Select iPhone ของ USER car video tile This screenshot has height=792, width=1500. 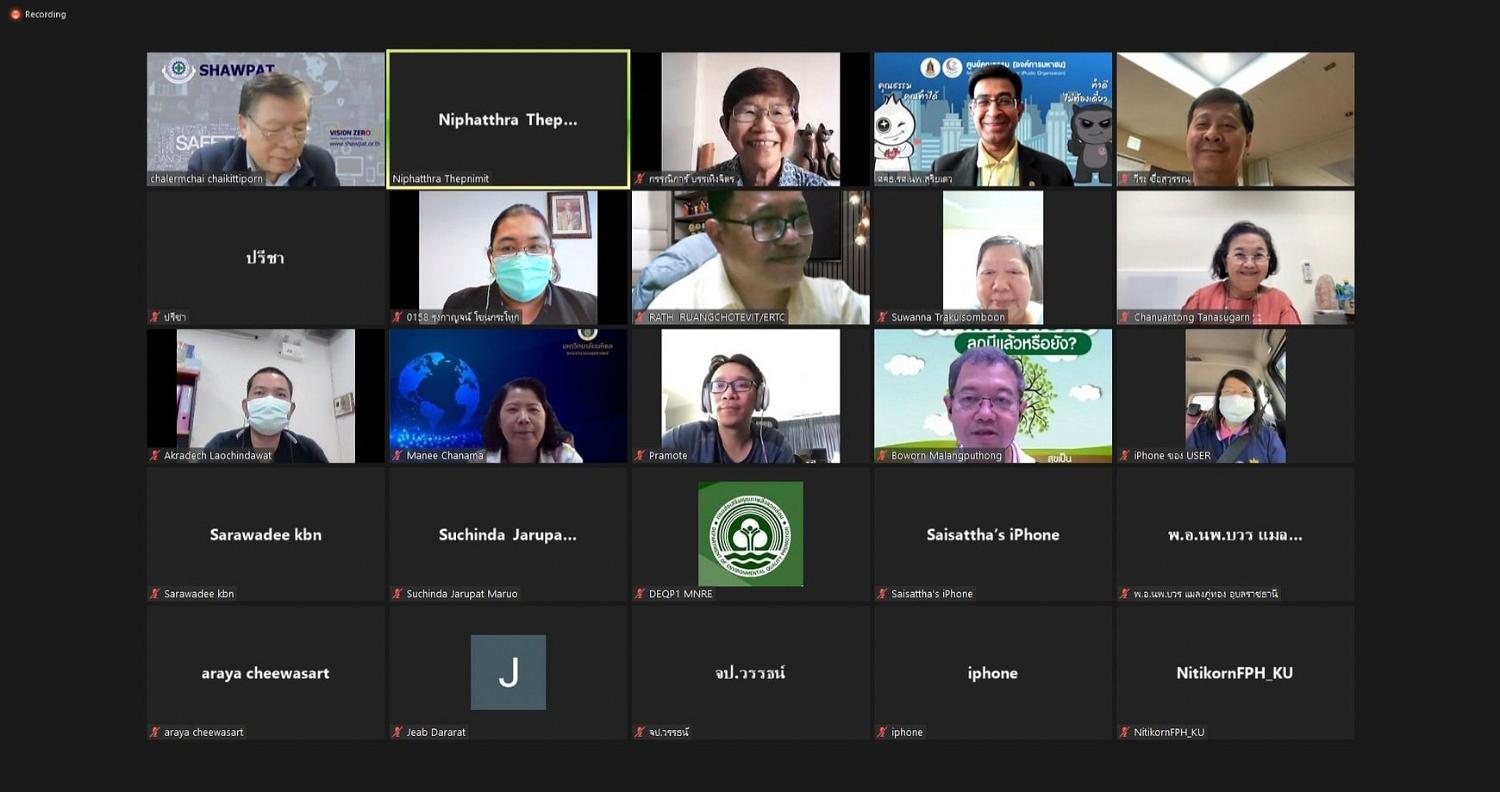click(x=1235, y=396)
